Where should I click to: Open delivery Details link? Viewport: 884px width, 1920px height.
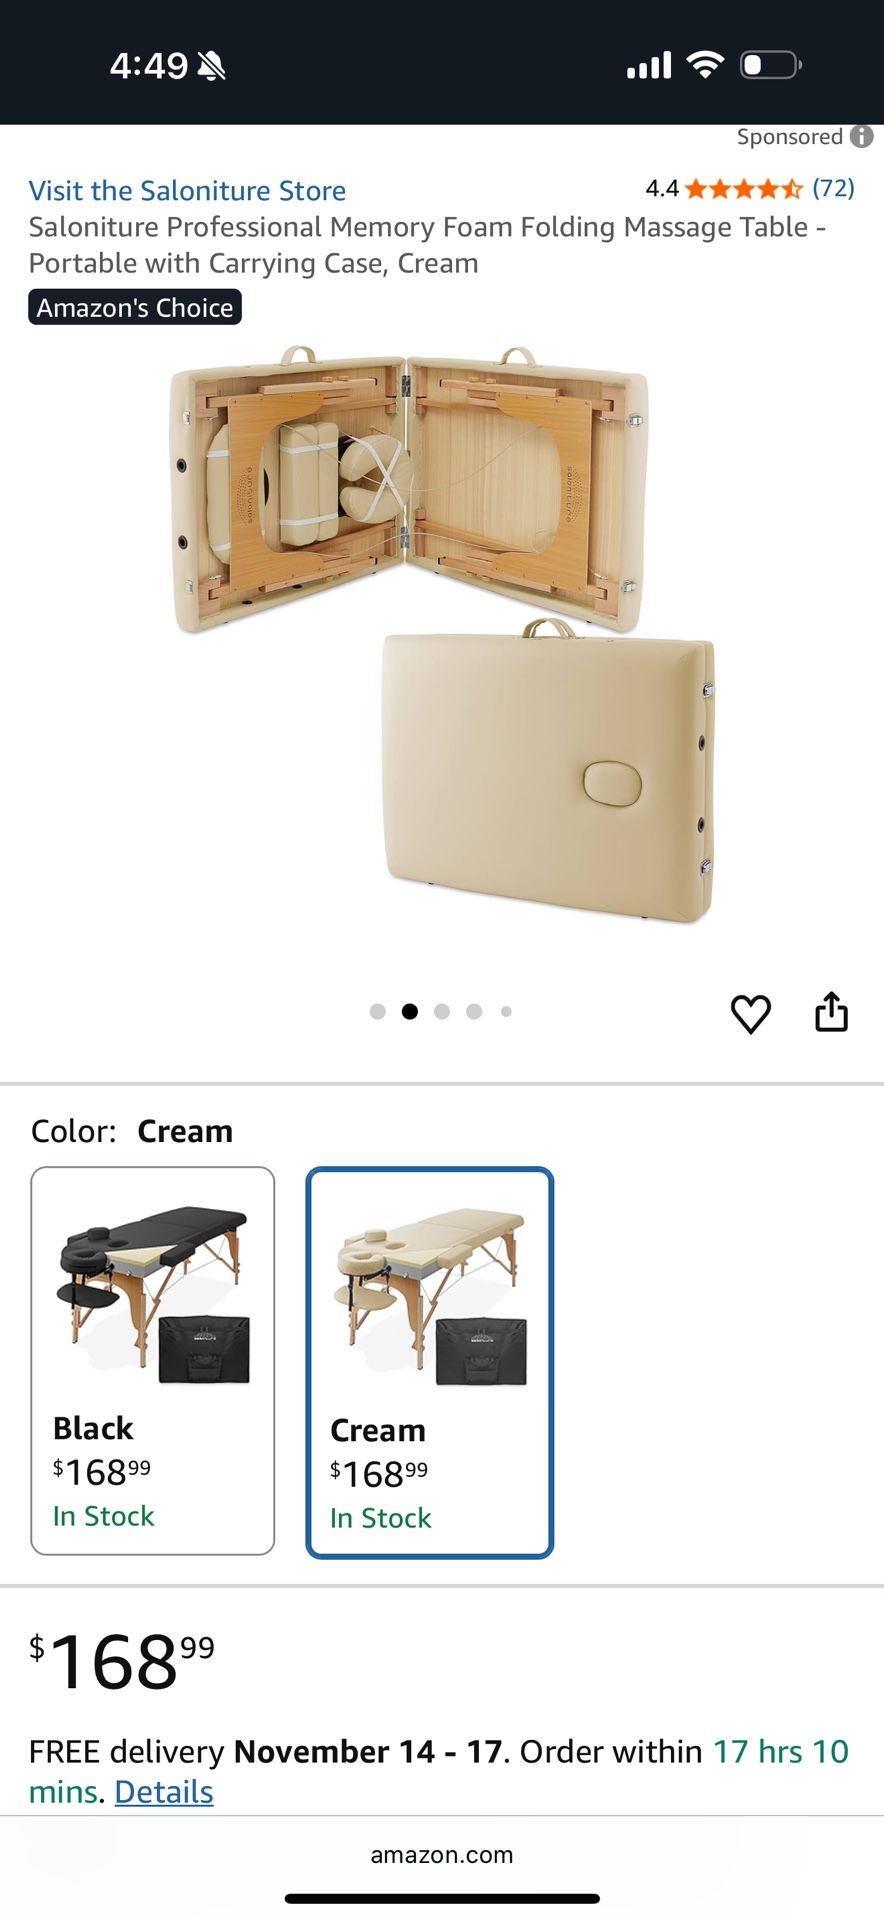164,1791
